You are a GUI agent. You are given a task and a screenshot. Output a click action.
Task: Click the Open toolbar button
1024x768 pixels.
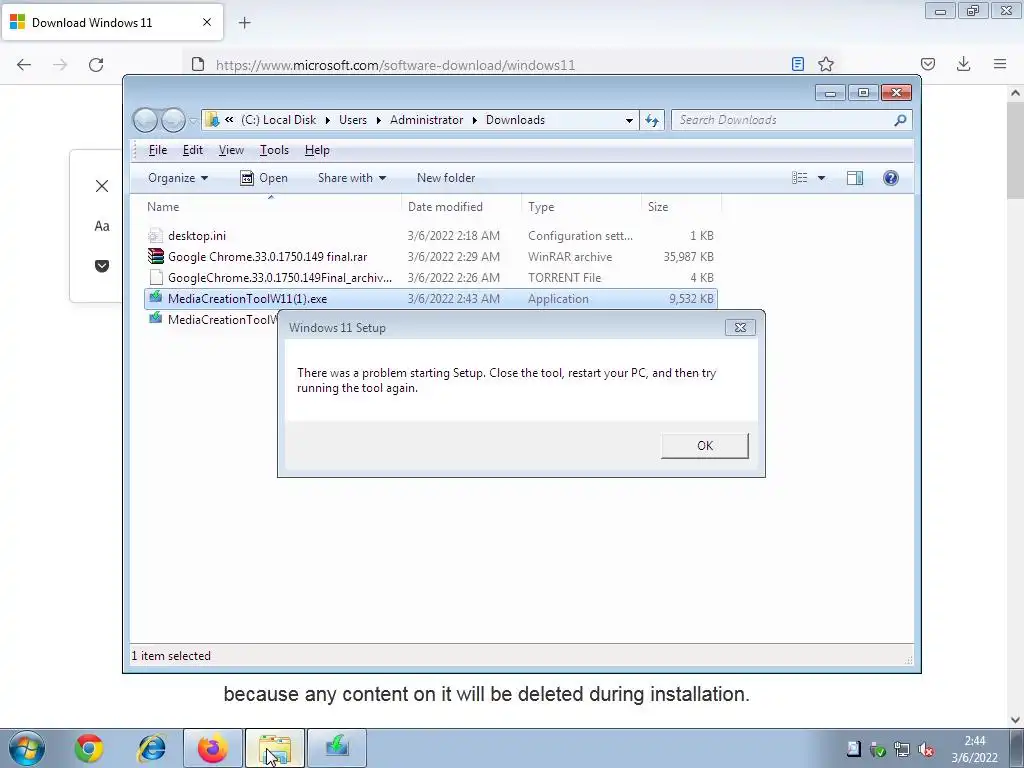coord(264,178)
